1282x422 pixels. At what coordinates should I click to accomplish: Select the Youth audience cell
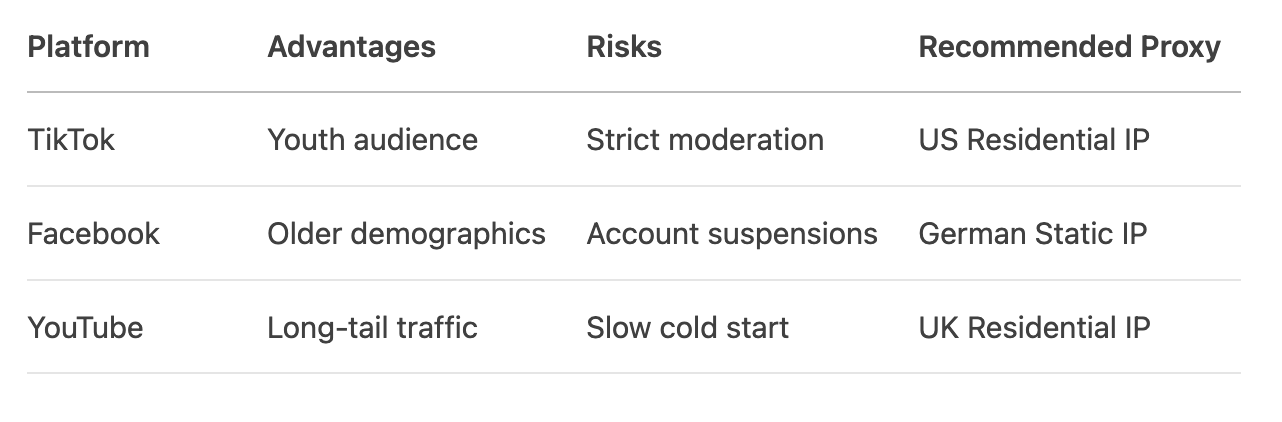[x=372, y=140]
